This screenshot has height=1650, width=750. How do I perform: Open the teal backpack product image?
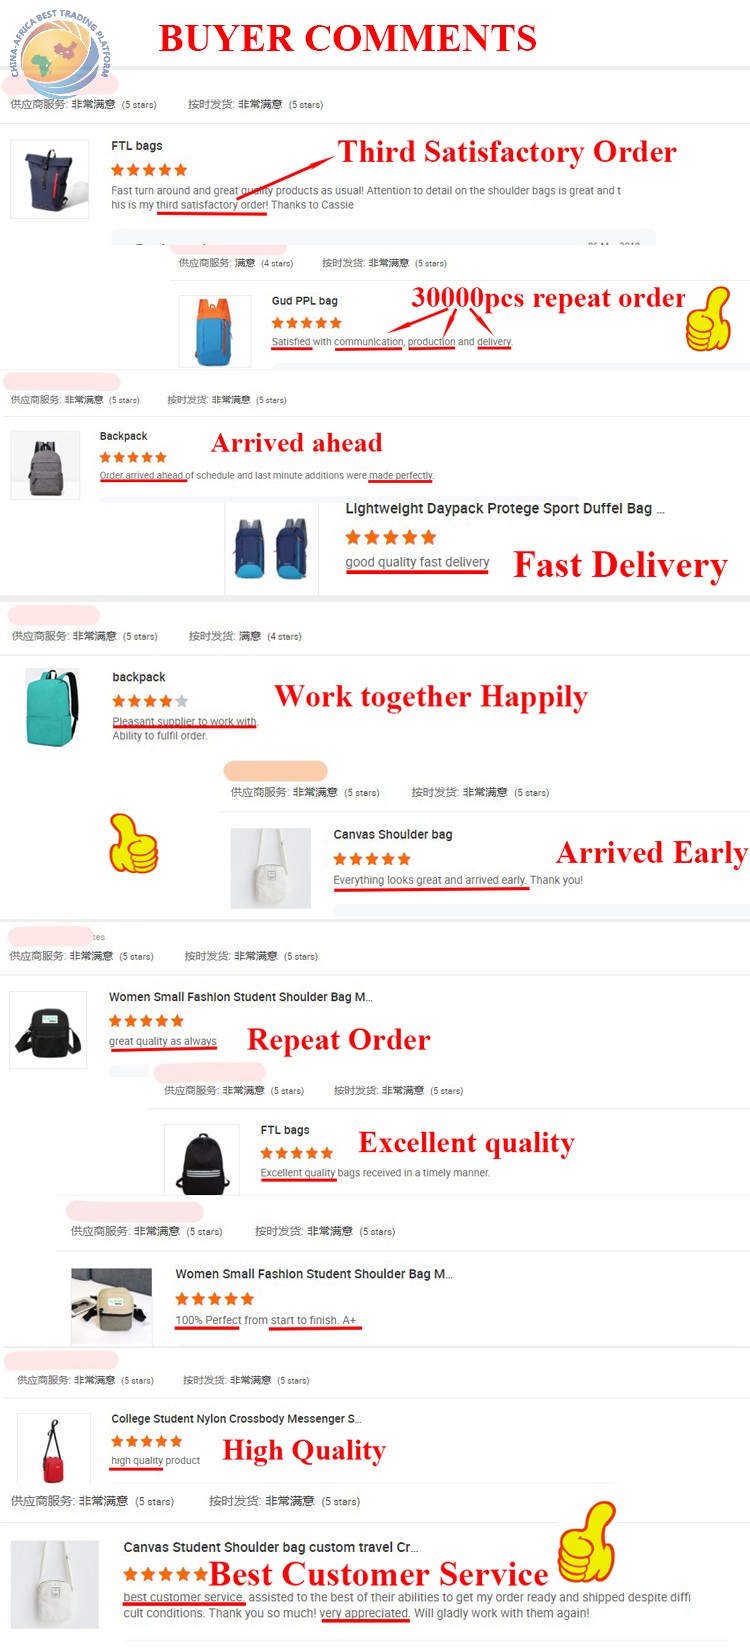52,708
